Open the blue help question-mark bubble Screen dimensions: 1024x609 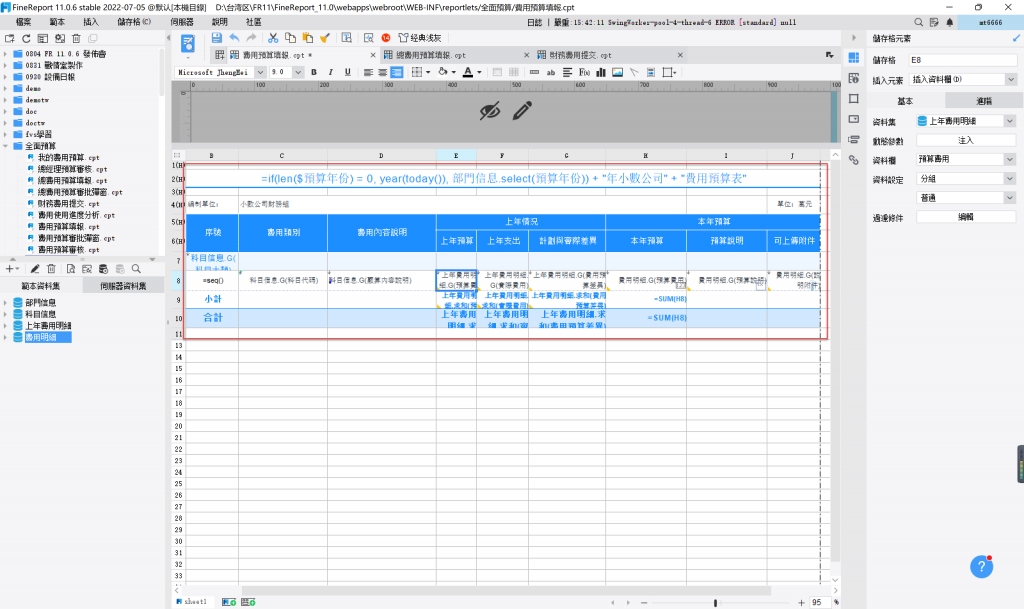[982, 567]
